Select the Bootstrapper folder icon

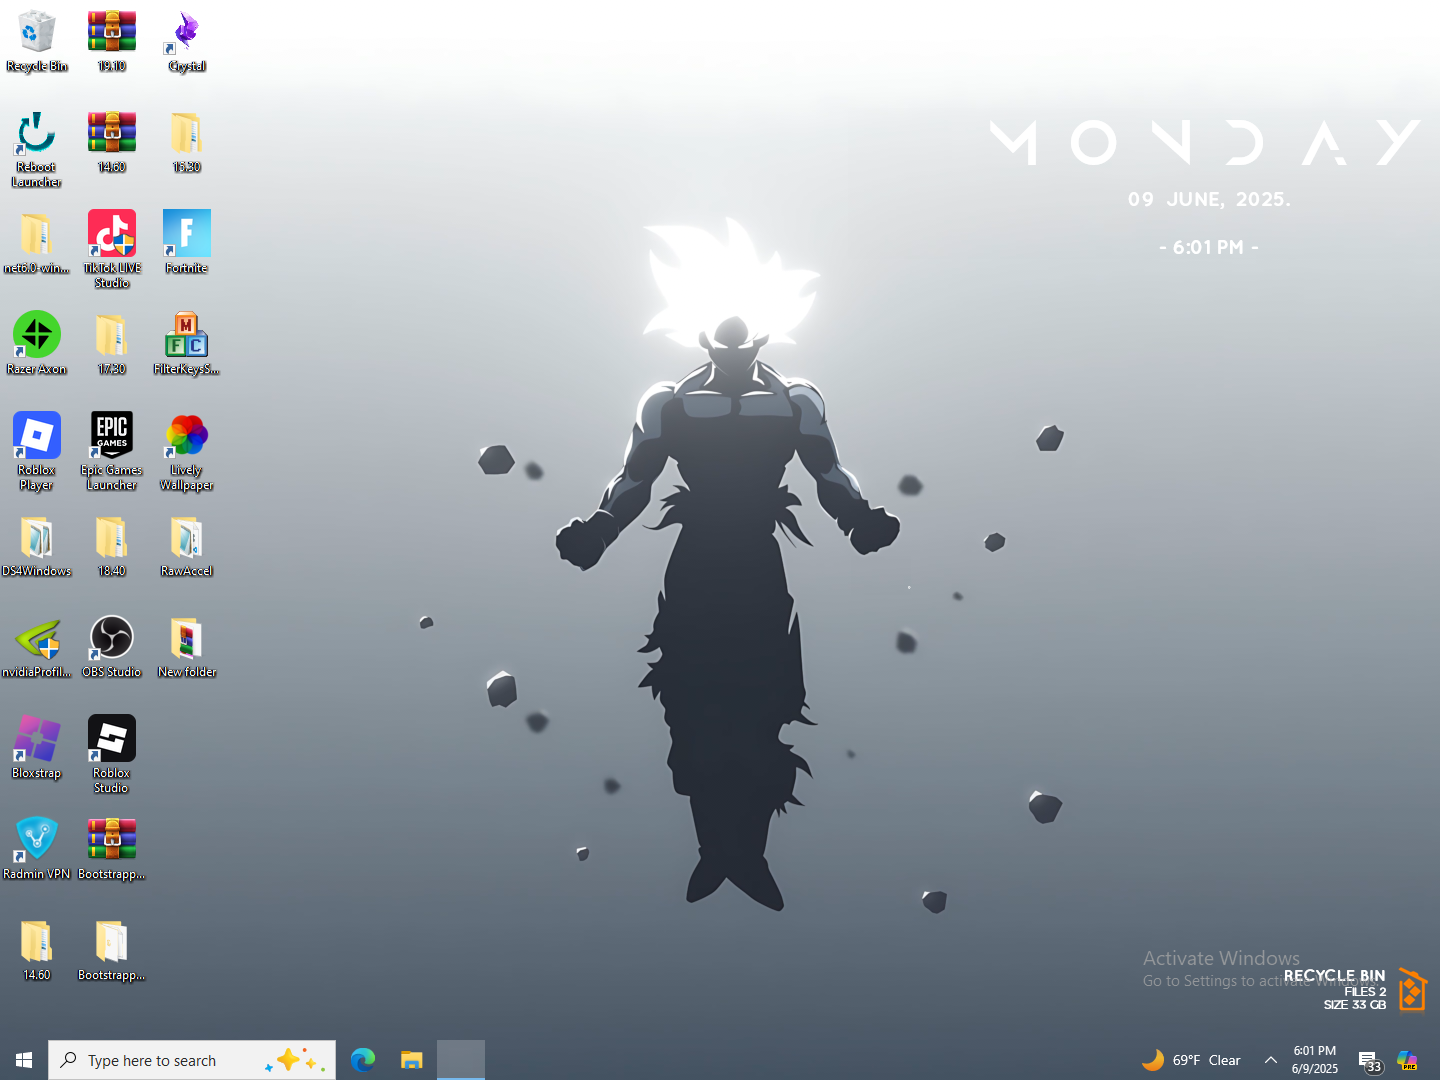point(112,951)
